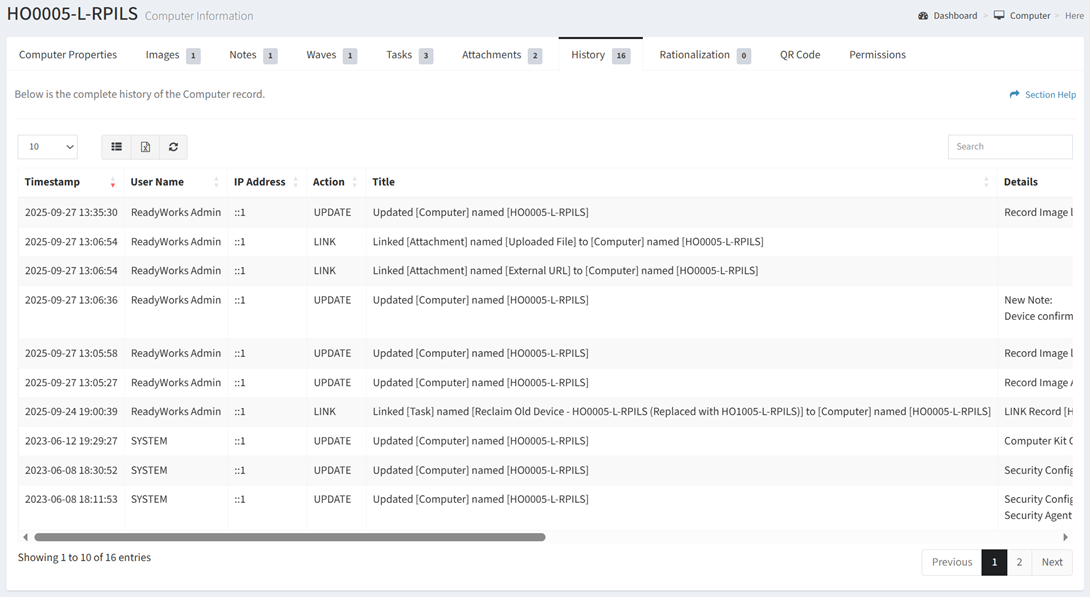
Task: Refresh the history table
Action: [173, 147]
